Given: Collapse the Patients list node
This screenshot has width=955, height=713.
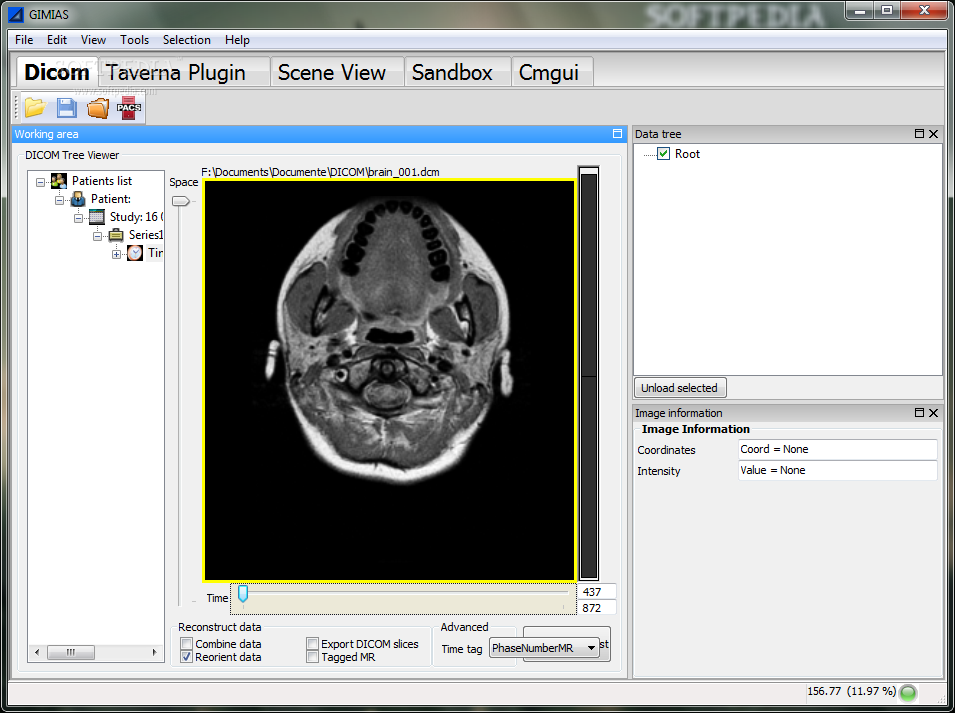Looking at the screenshot, I should coord(40,182).
